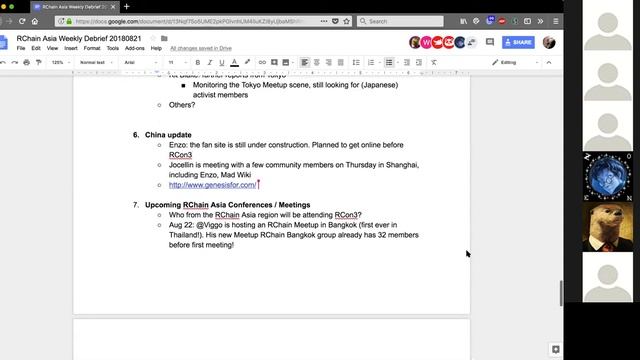The width and height of the screenshot is (640, 360).
Task: Open a new browser tab
Action: pos(127,7)
